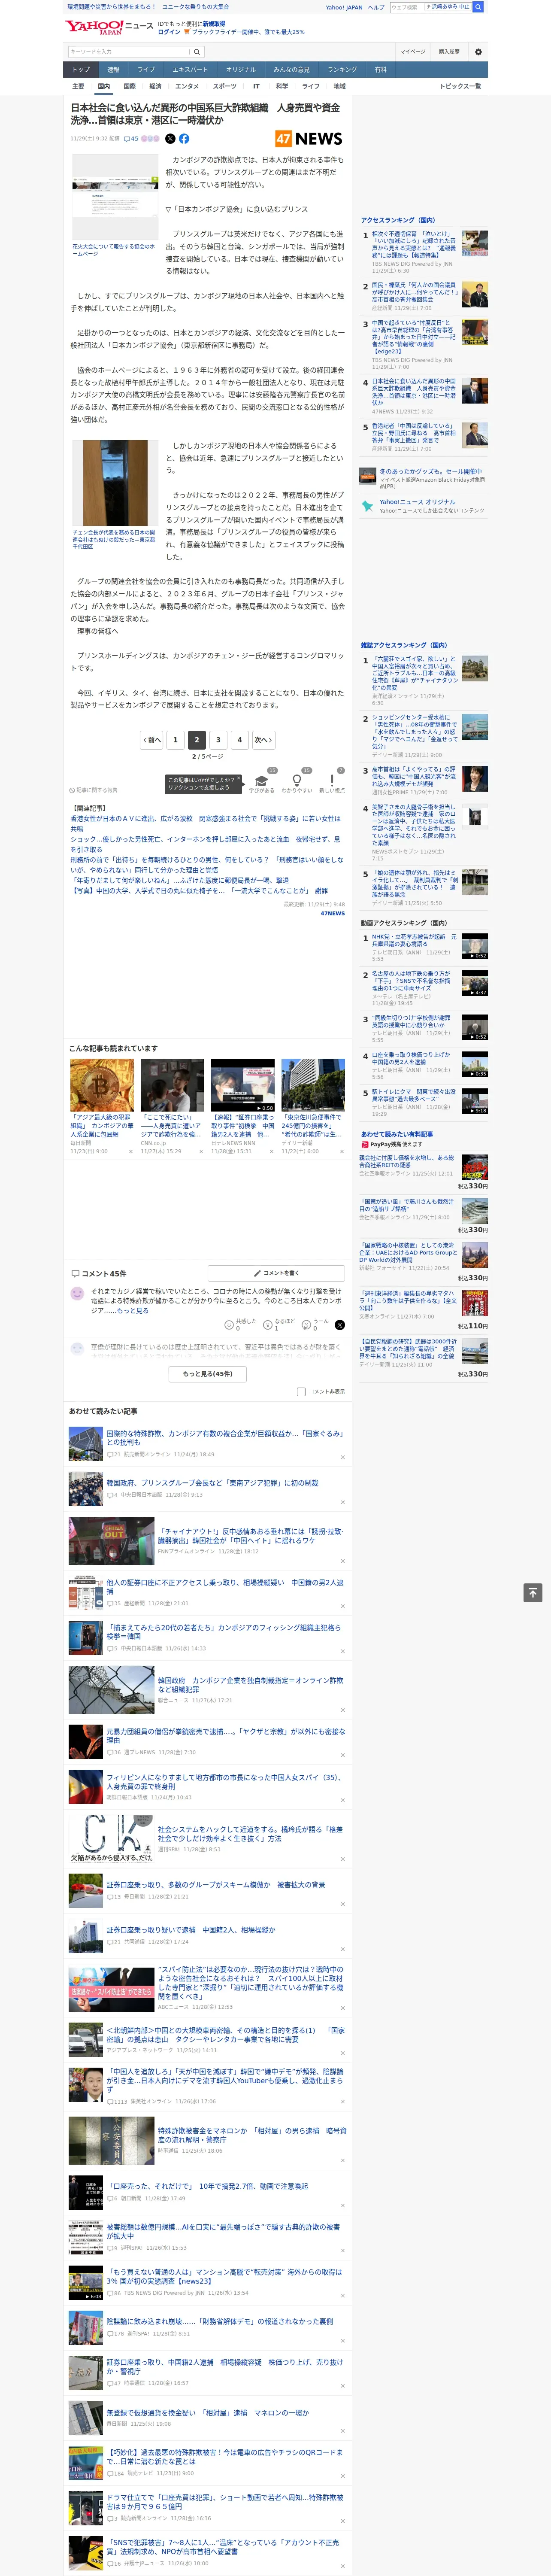Open recommended article チャイナアウト！反中感情
This screenshot has height=2576, width=551.
click(250, 1536)
